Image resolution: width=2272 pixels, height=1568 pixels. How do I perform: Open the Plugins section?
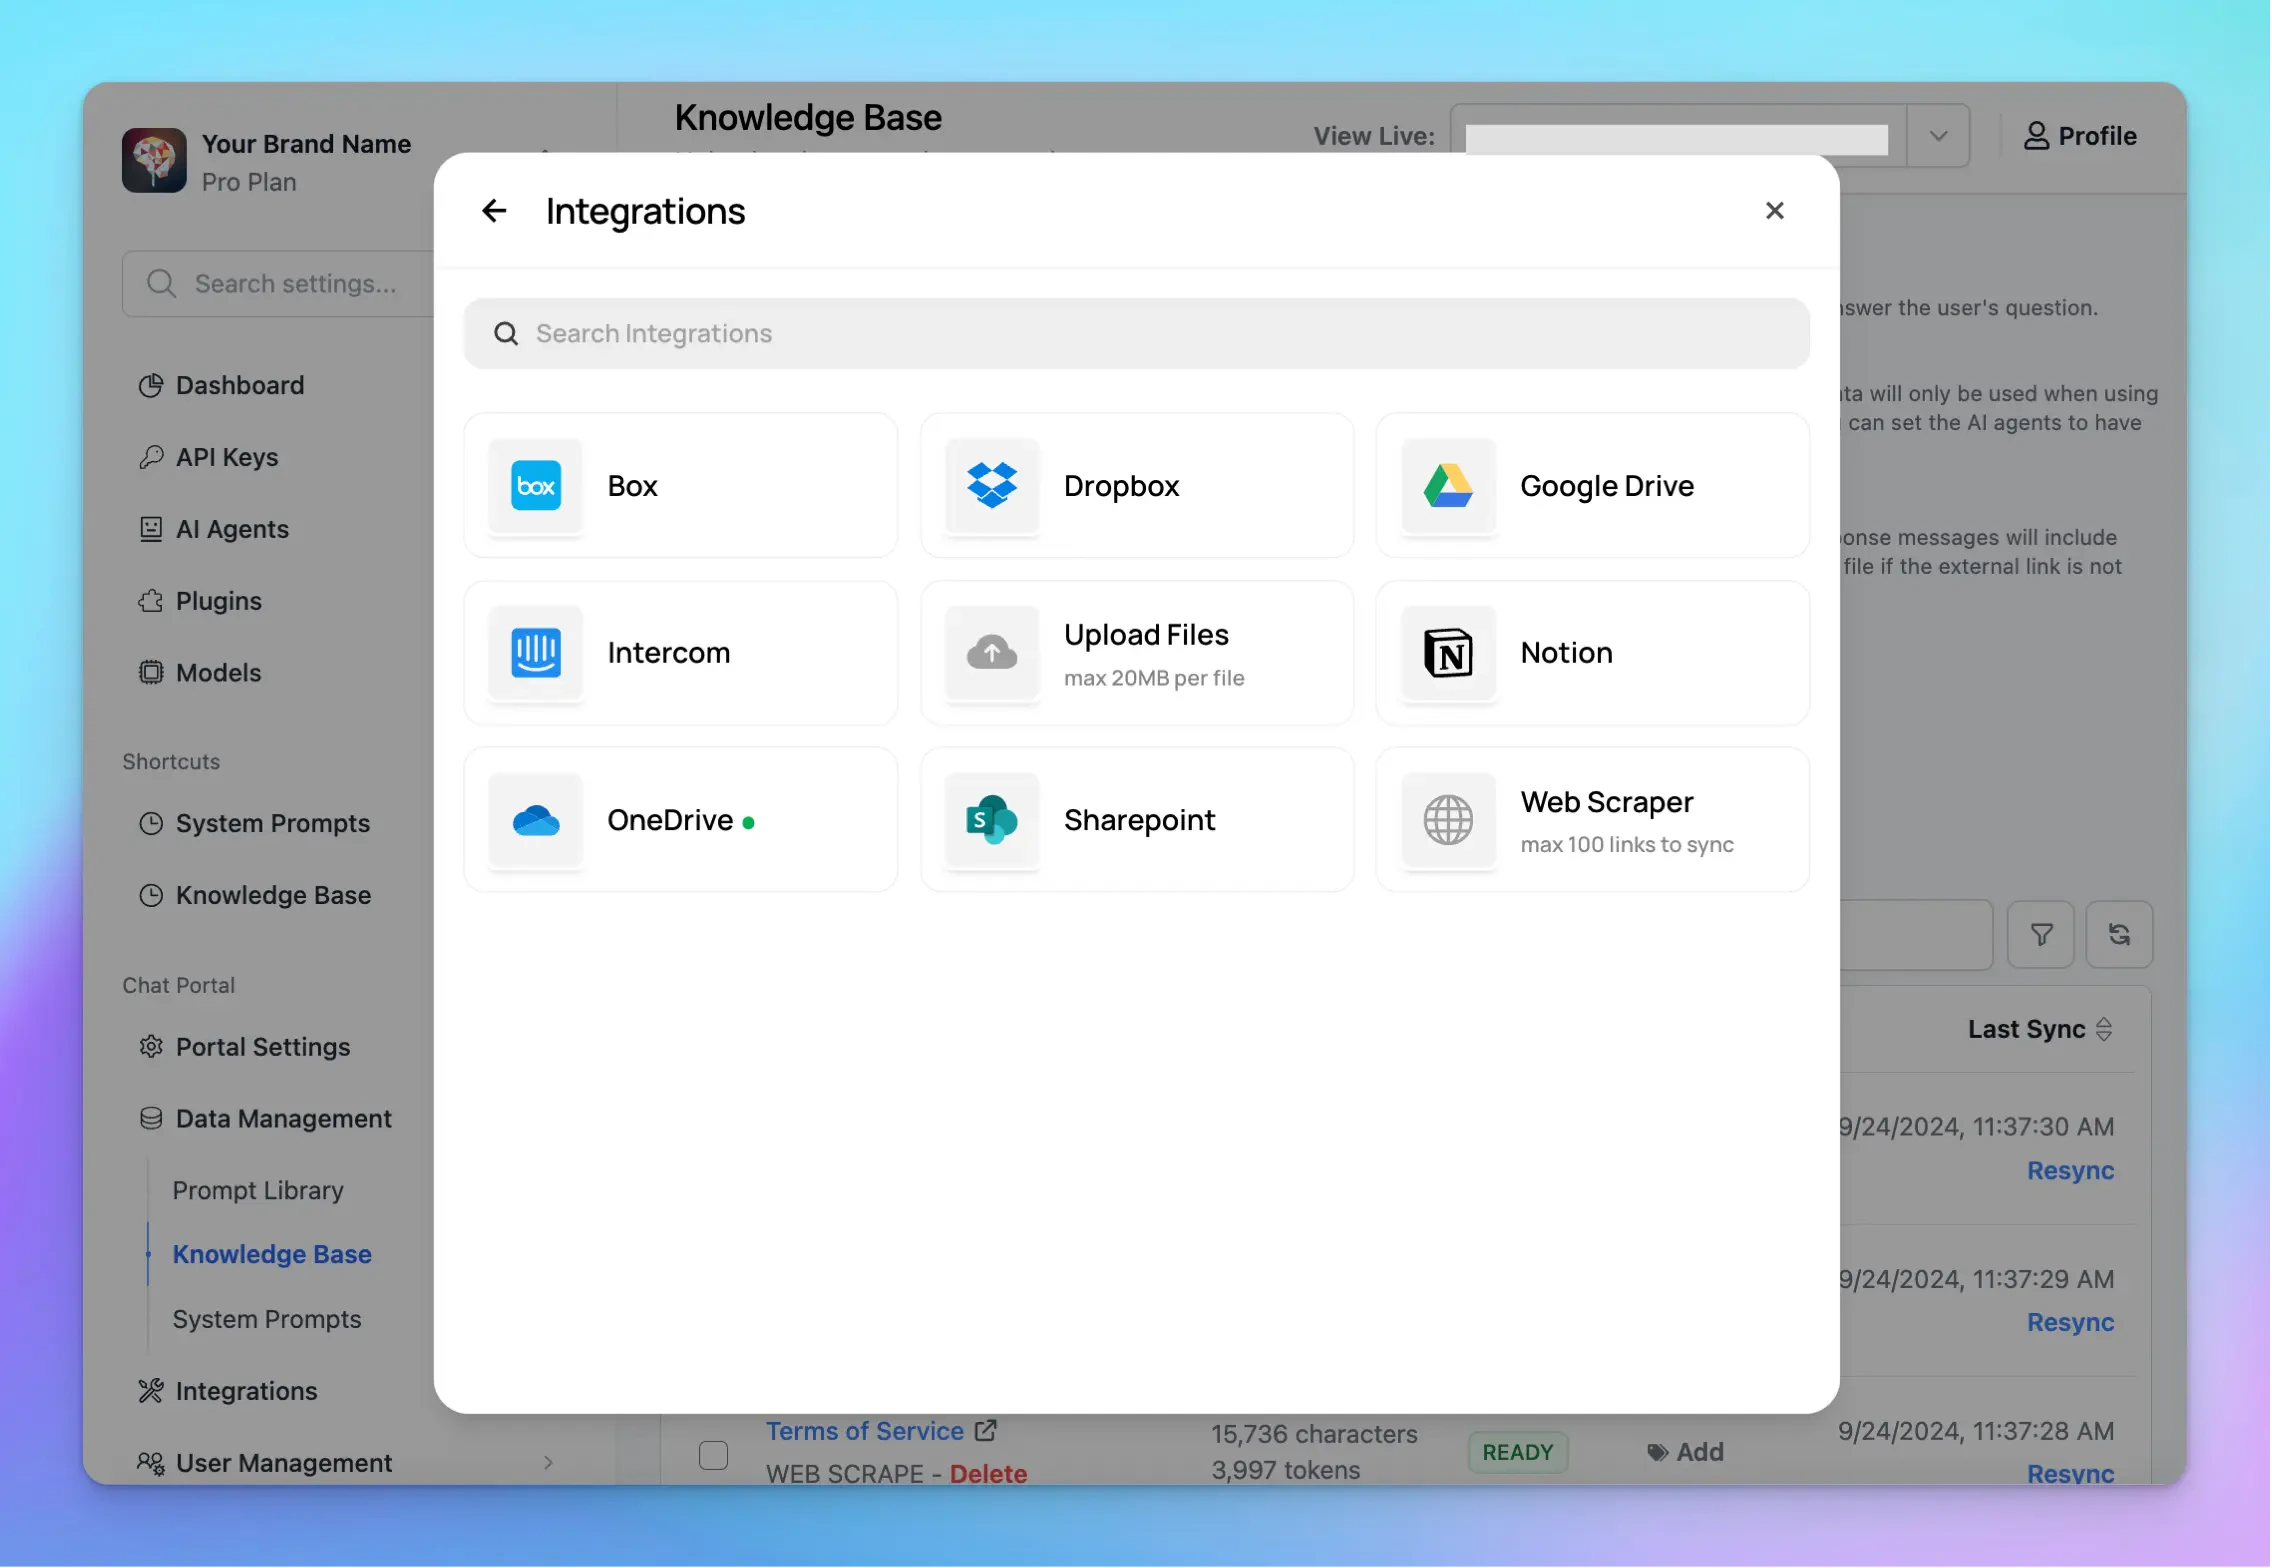coord(219,602)
